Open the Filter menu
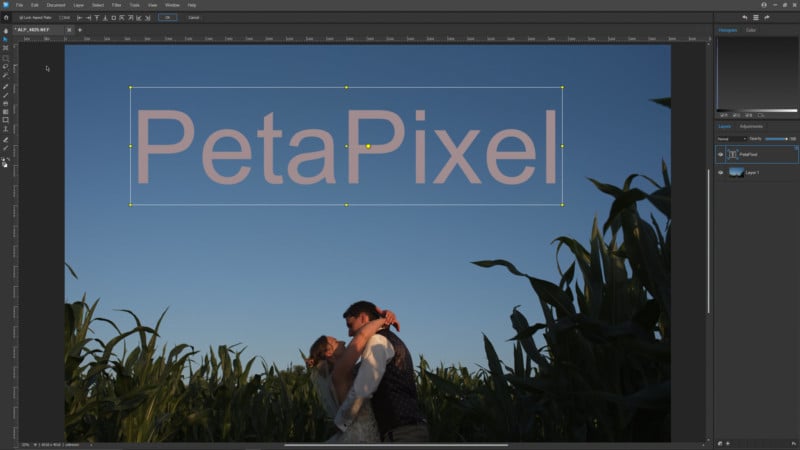Screen dimensions: 800x450 (x=116, y=5)
